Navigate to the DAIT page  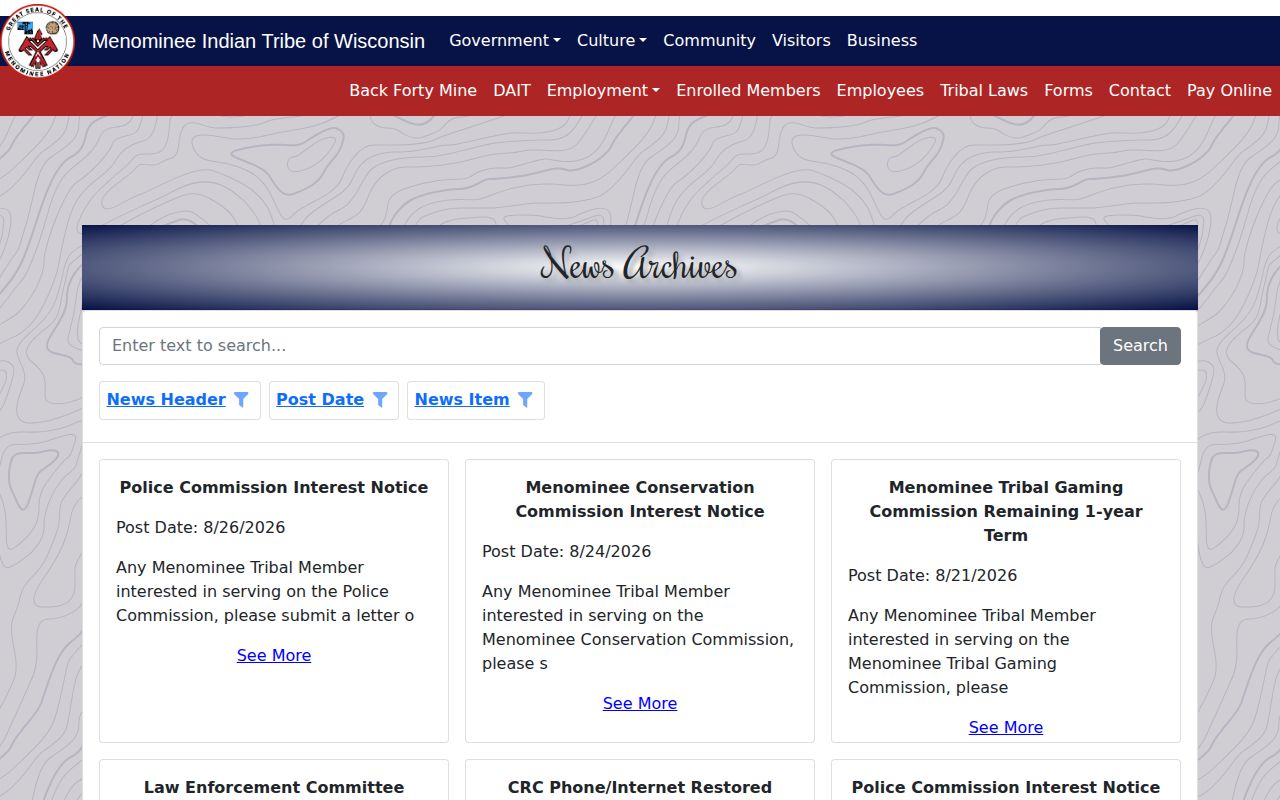(x=512, y=90)
